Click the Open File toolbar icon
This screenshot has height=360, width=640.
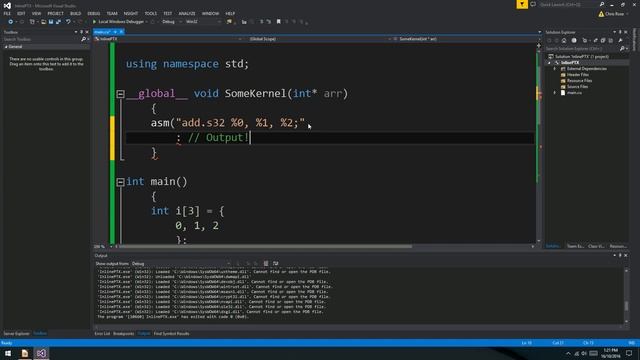pos(43,22)
